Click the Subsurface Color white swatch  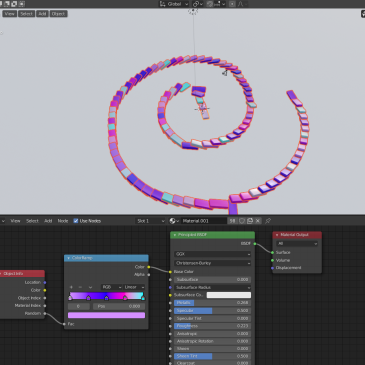click(229, 295)
